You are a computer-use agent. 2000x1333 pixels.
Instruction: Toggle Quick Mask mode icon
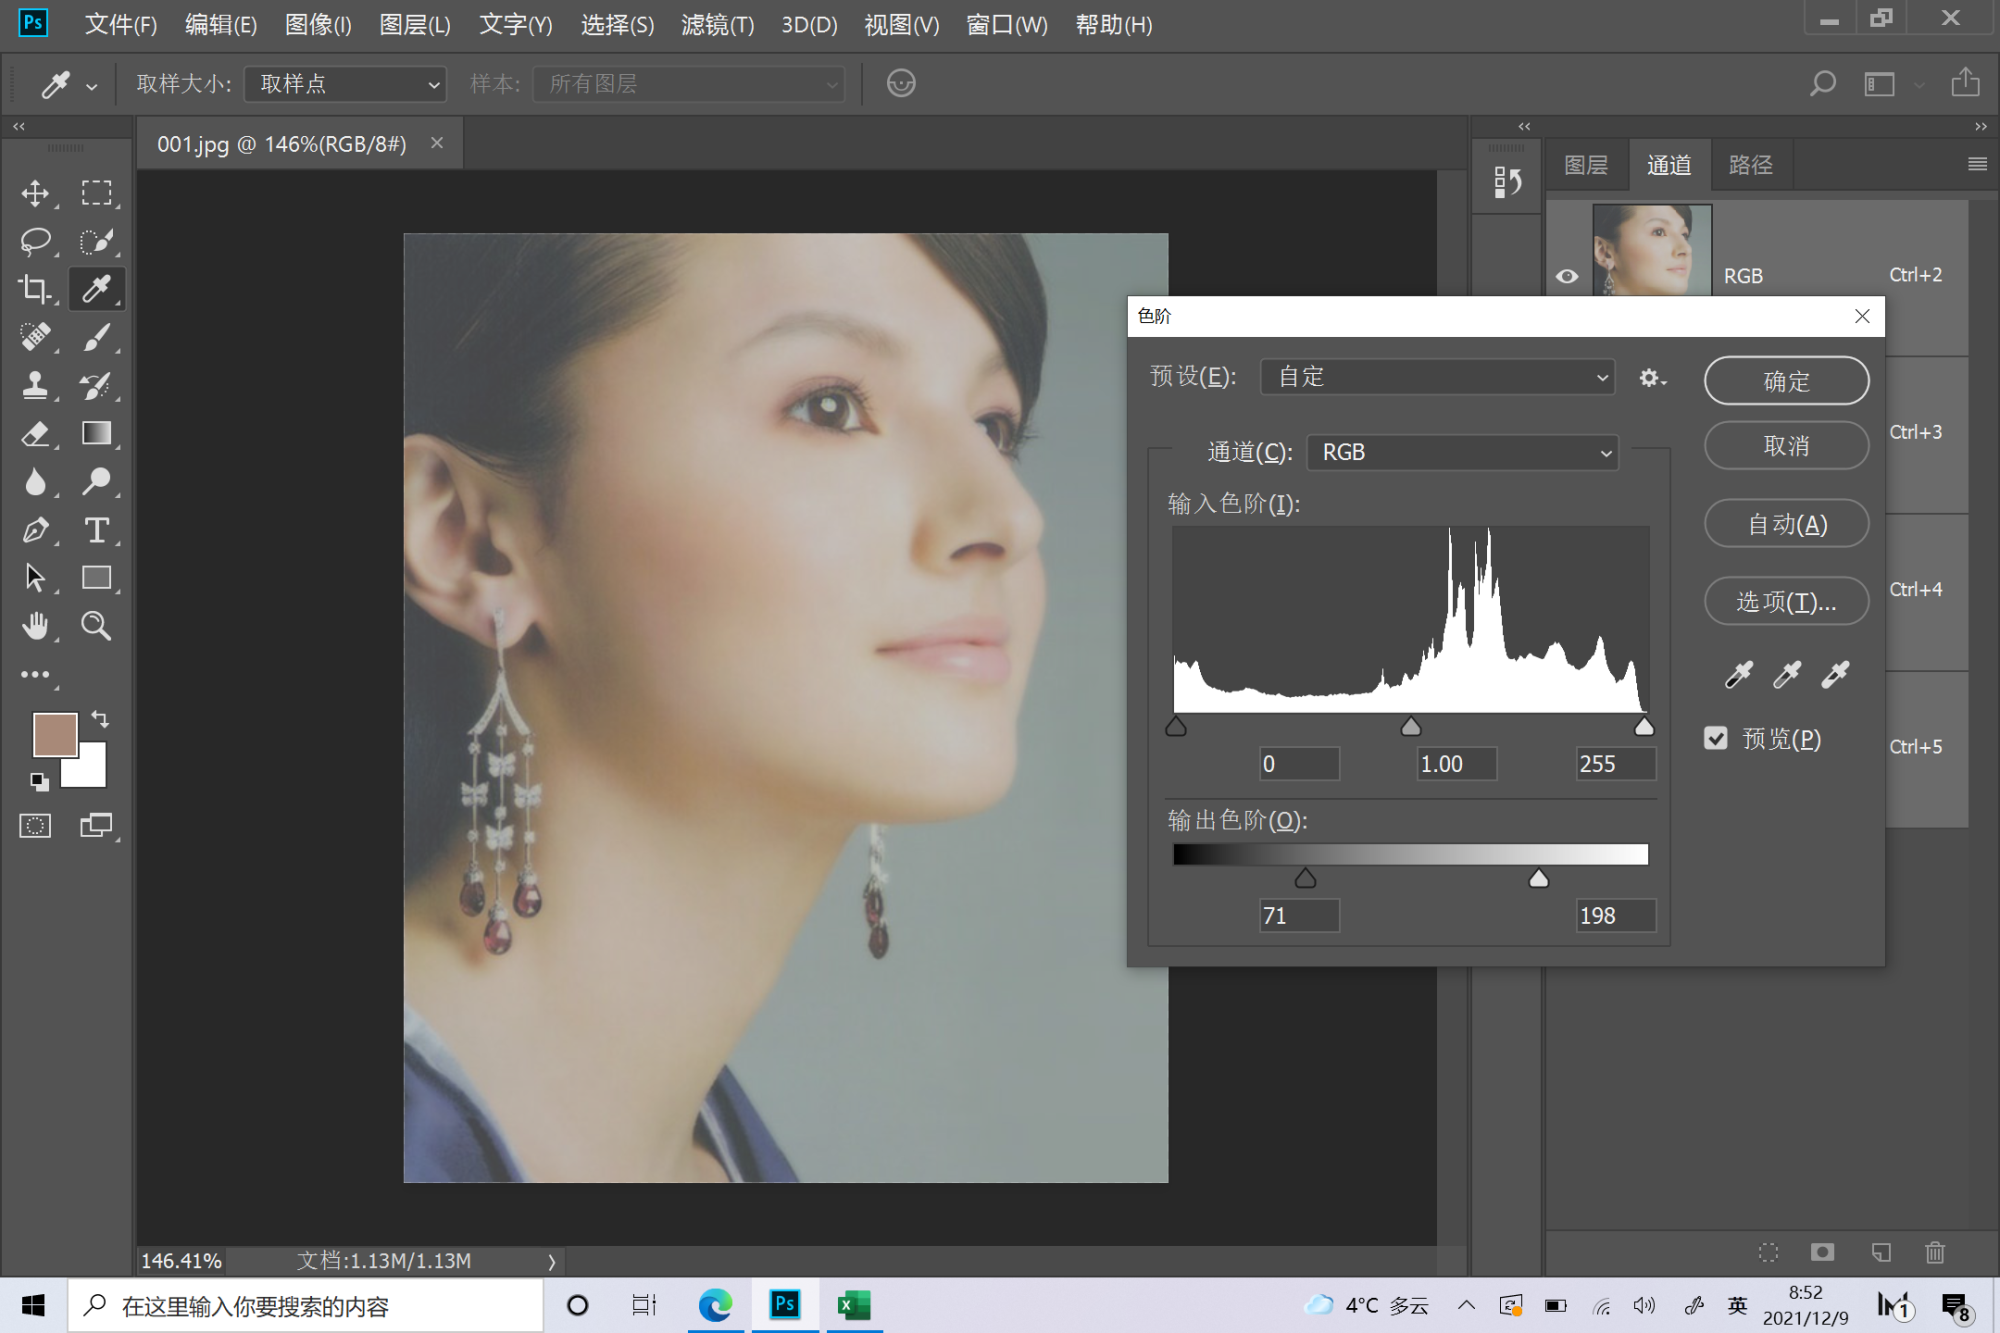[36, 826]
